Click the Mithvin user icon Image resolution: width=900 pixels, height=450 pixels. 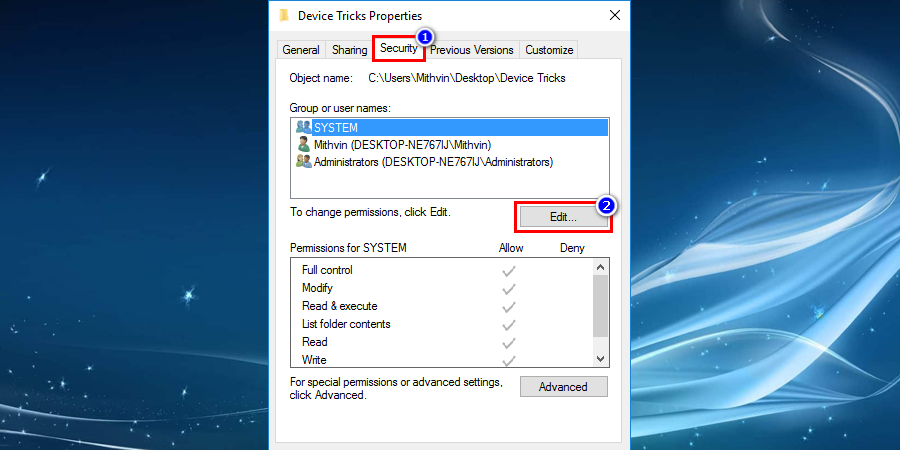tap(303, 145)
